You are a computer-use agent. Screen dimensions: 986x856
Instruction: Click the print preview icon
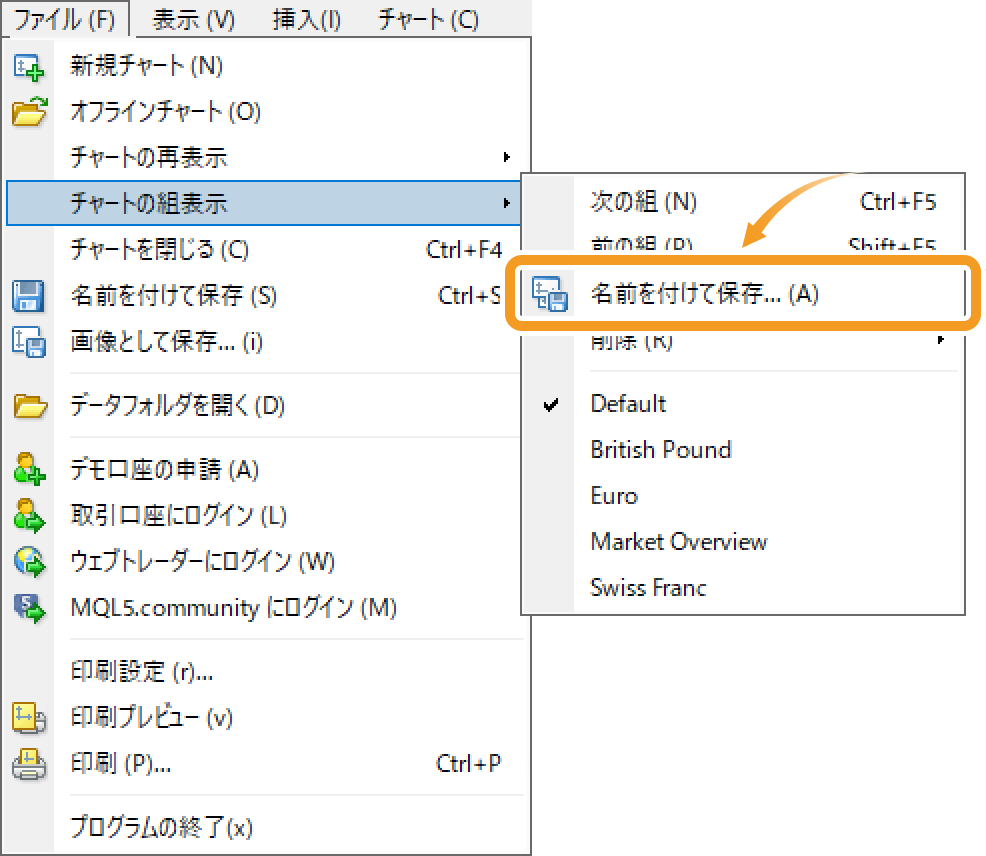(x=29, y=718)
